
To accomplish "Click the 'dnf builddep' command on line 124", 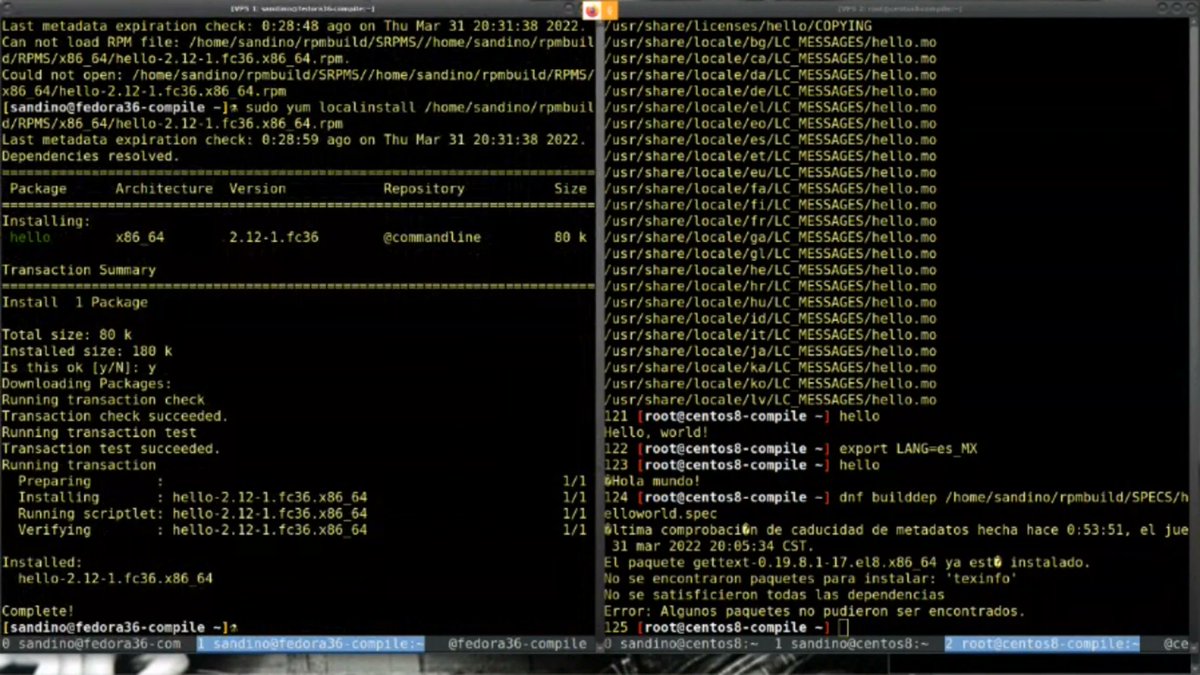I will click(888, 498).
